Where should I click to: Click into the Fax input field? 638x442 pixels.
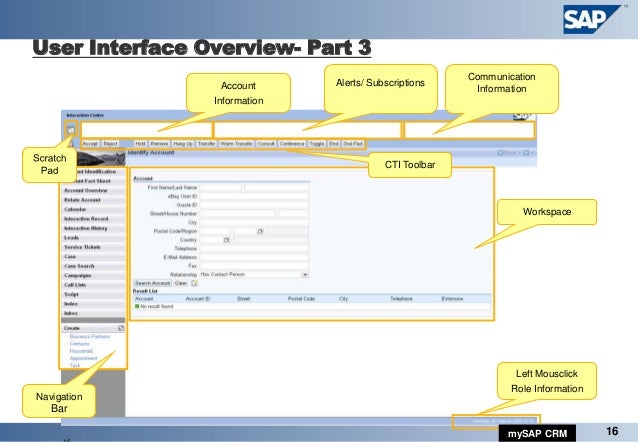coord(254,266)
